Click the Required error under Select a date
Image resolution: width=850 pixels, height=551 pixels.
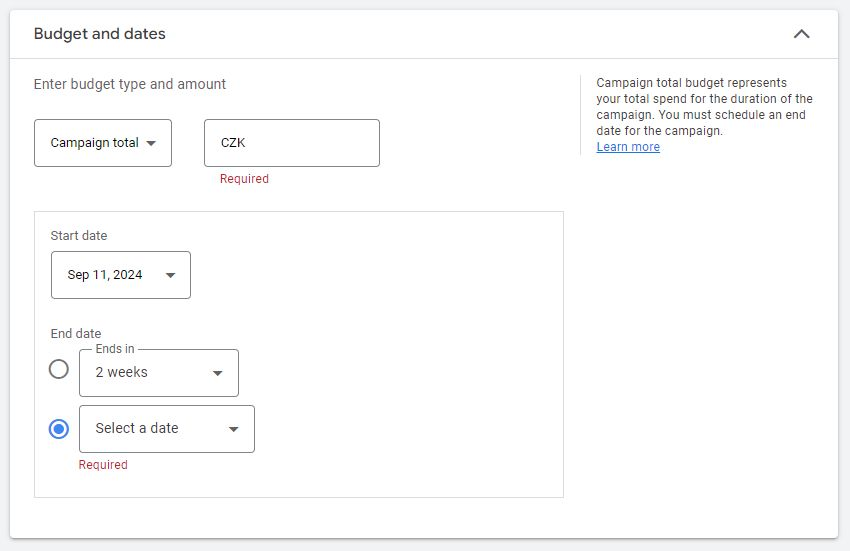pos(103,465)
